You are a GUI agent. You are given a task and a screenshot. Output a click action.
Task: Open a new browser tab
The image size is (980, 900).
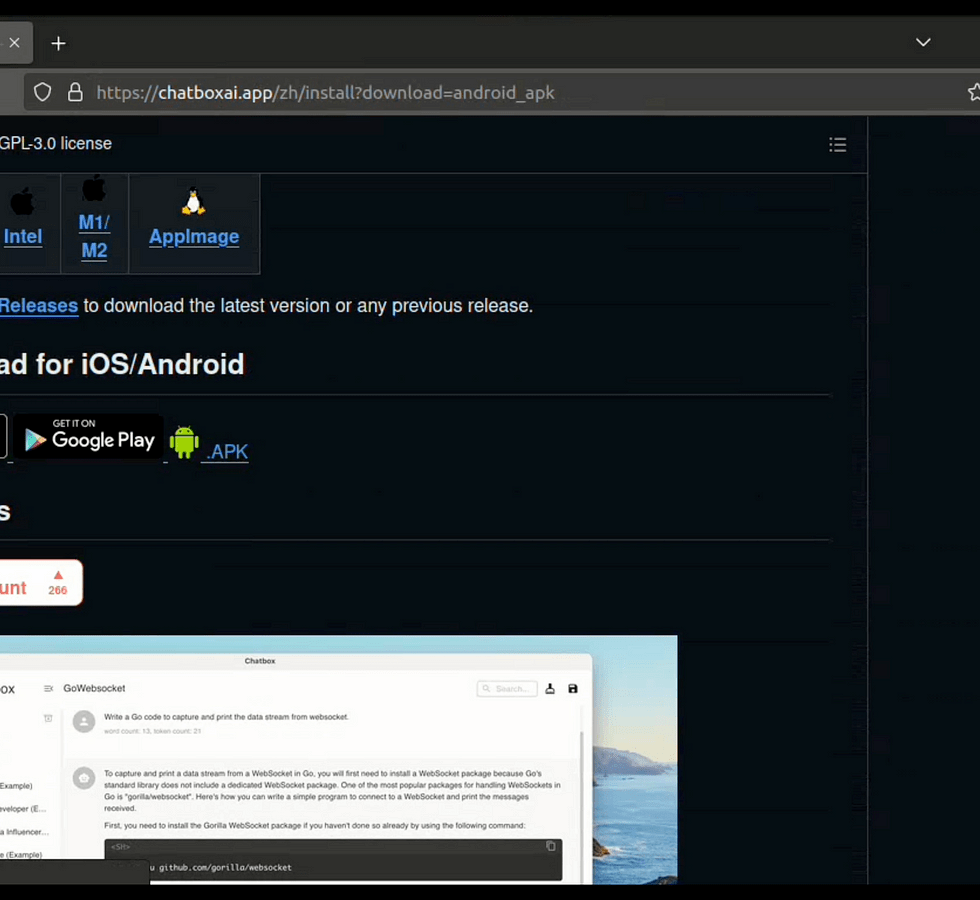59,43
